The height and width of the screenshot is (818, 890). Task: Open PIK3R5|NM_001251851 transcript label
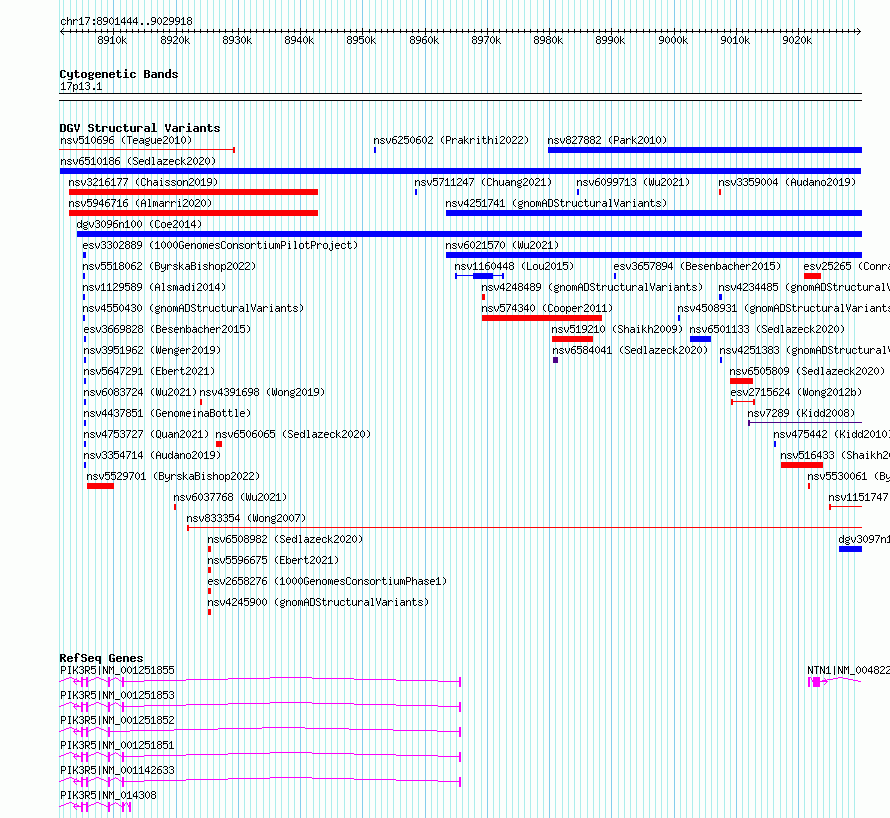point(117,745)
